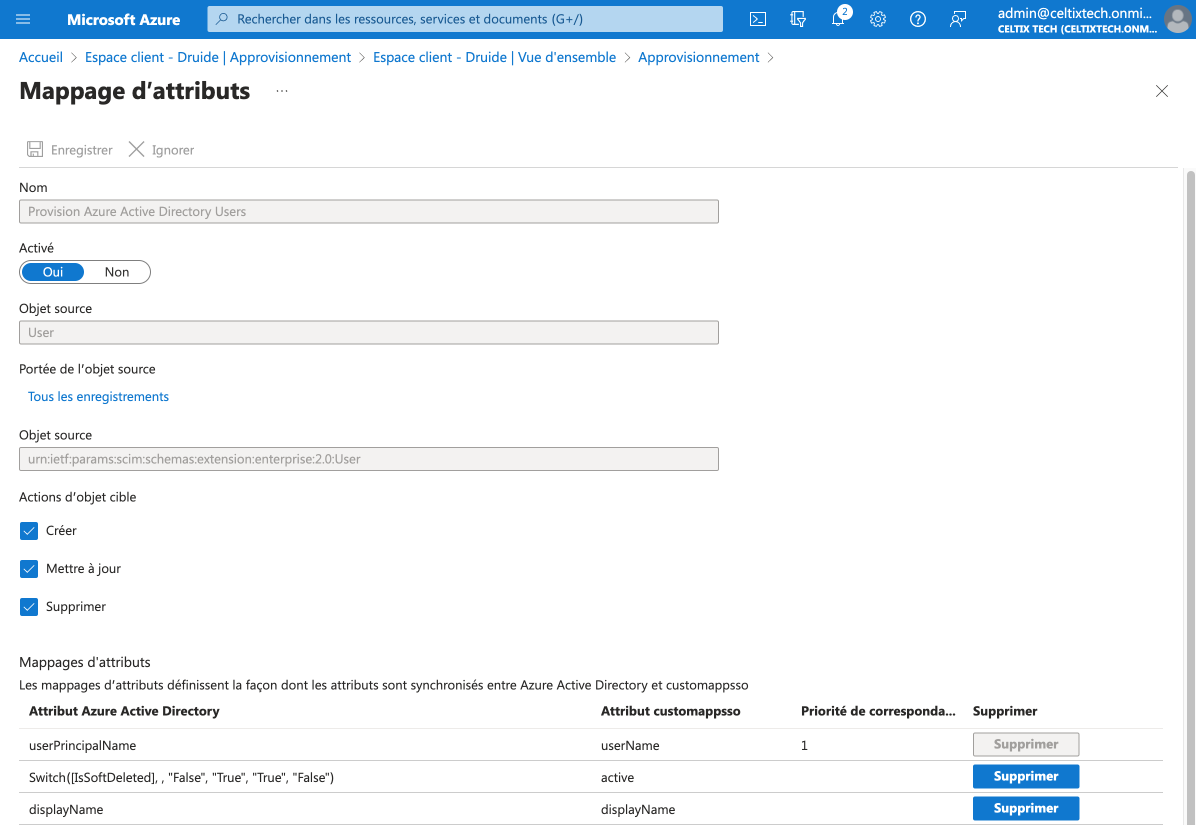Click the Nom input field

[x=369, y=211]
